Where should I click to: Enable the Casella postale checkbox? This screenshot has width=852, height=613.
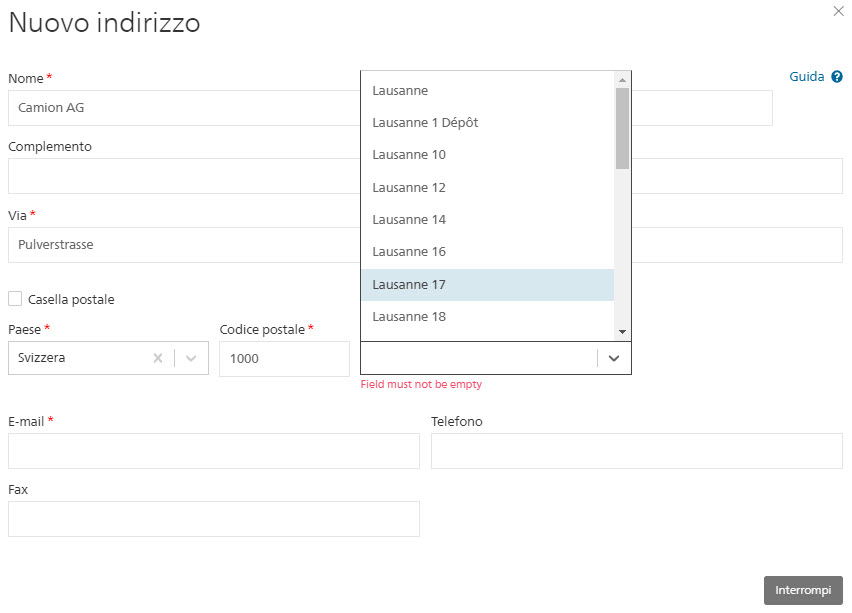pyautogui.click(x=15, y=299)
